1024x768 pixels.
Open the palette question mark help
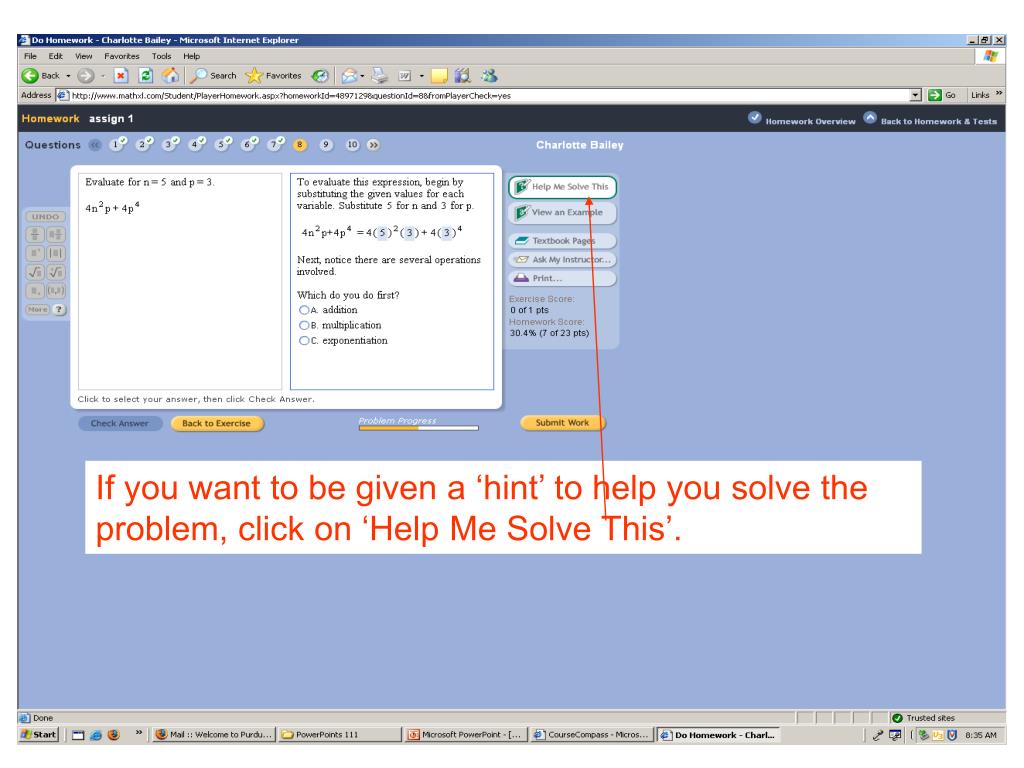[x=59, y=310]
